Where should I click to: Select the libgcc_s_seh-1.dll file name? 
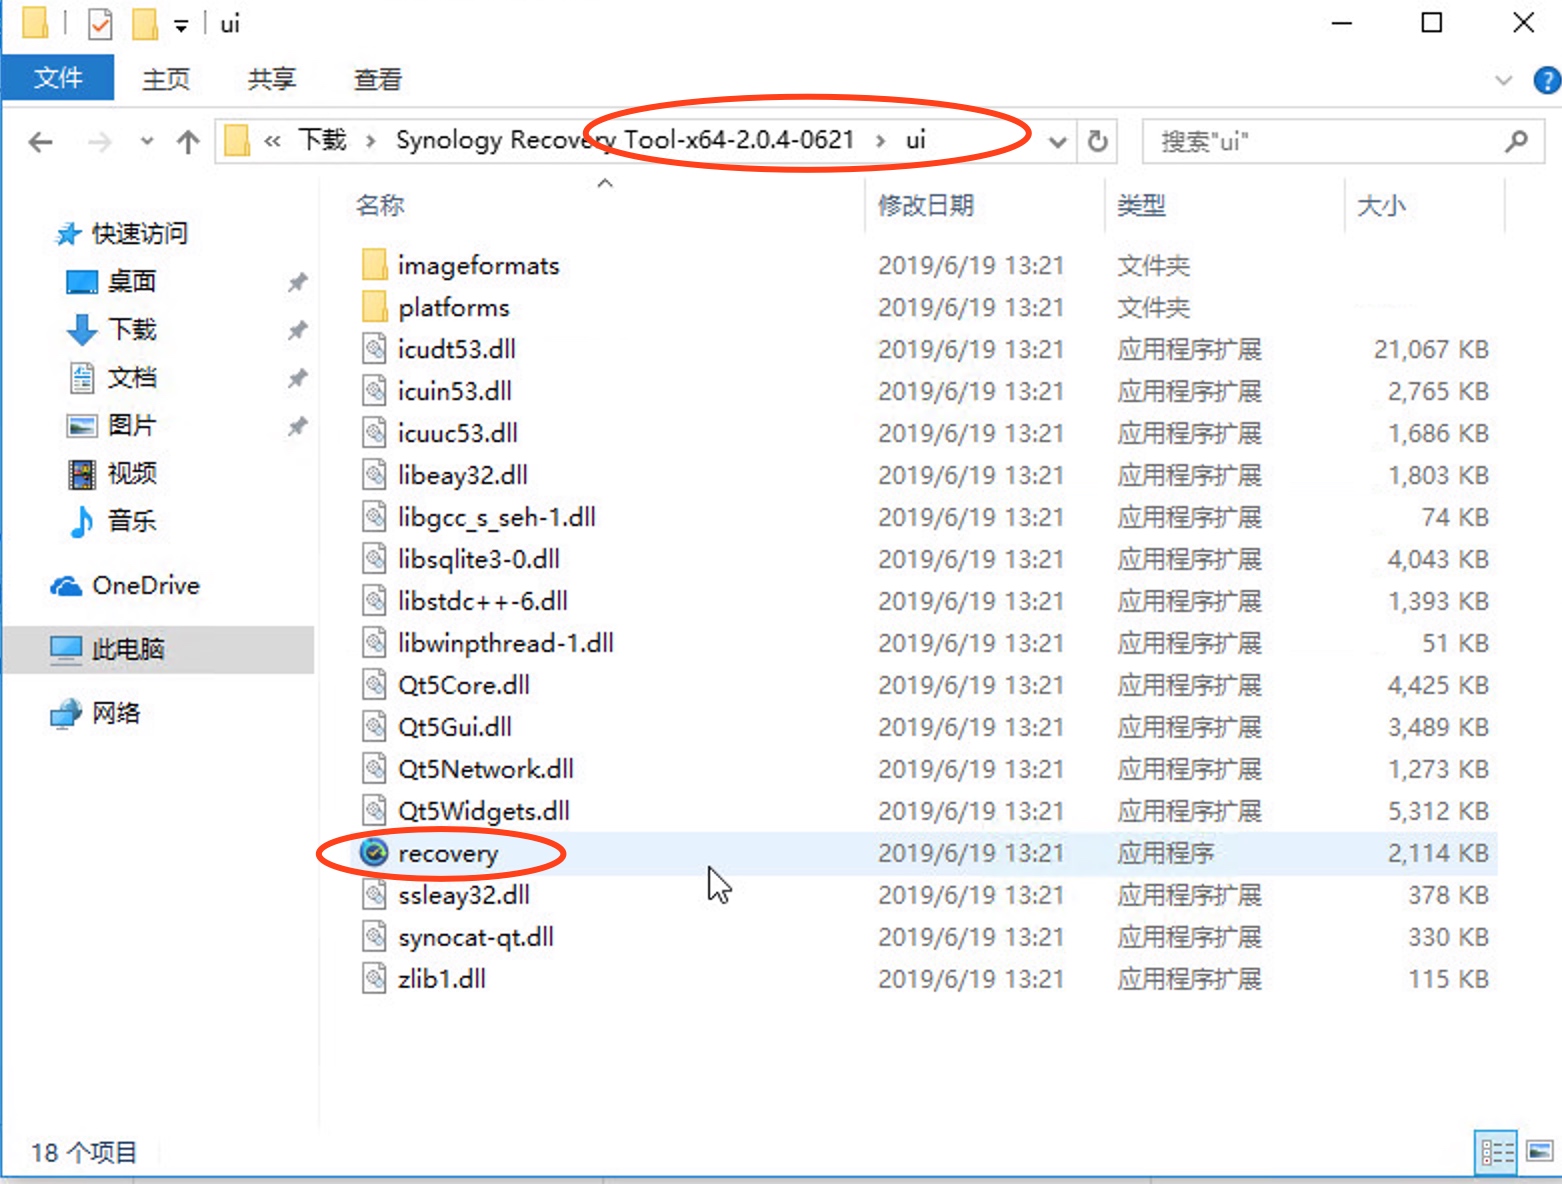(497, 517)
